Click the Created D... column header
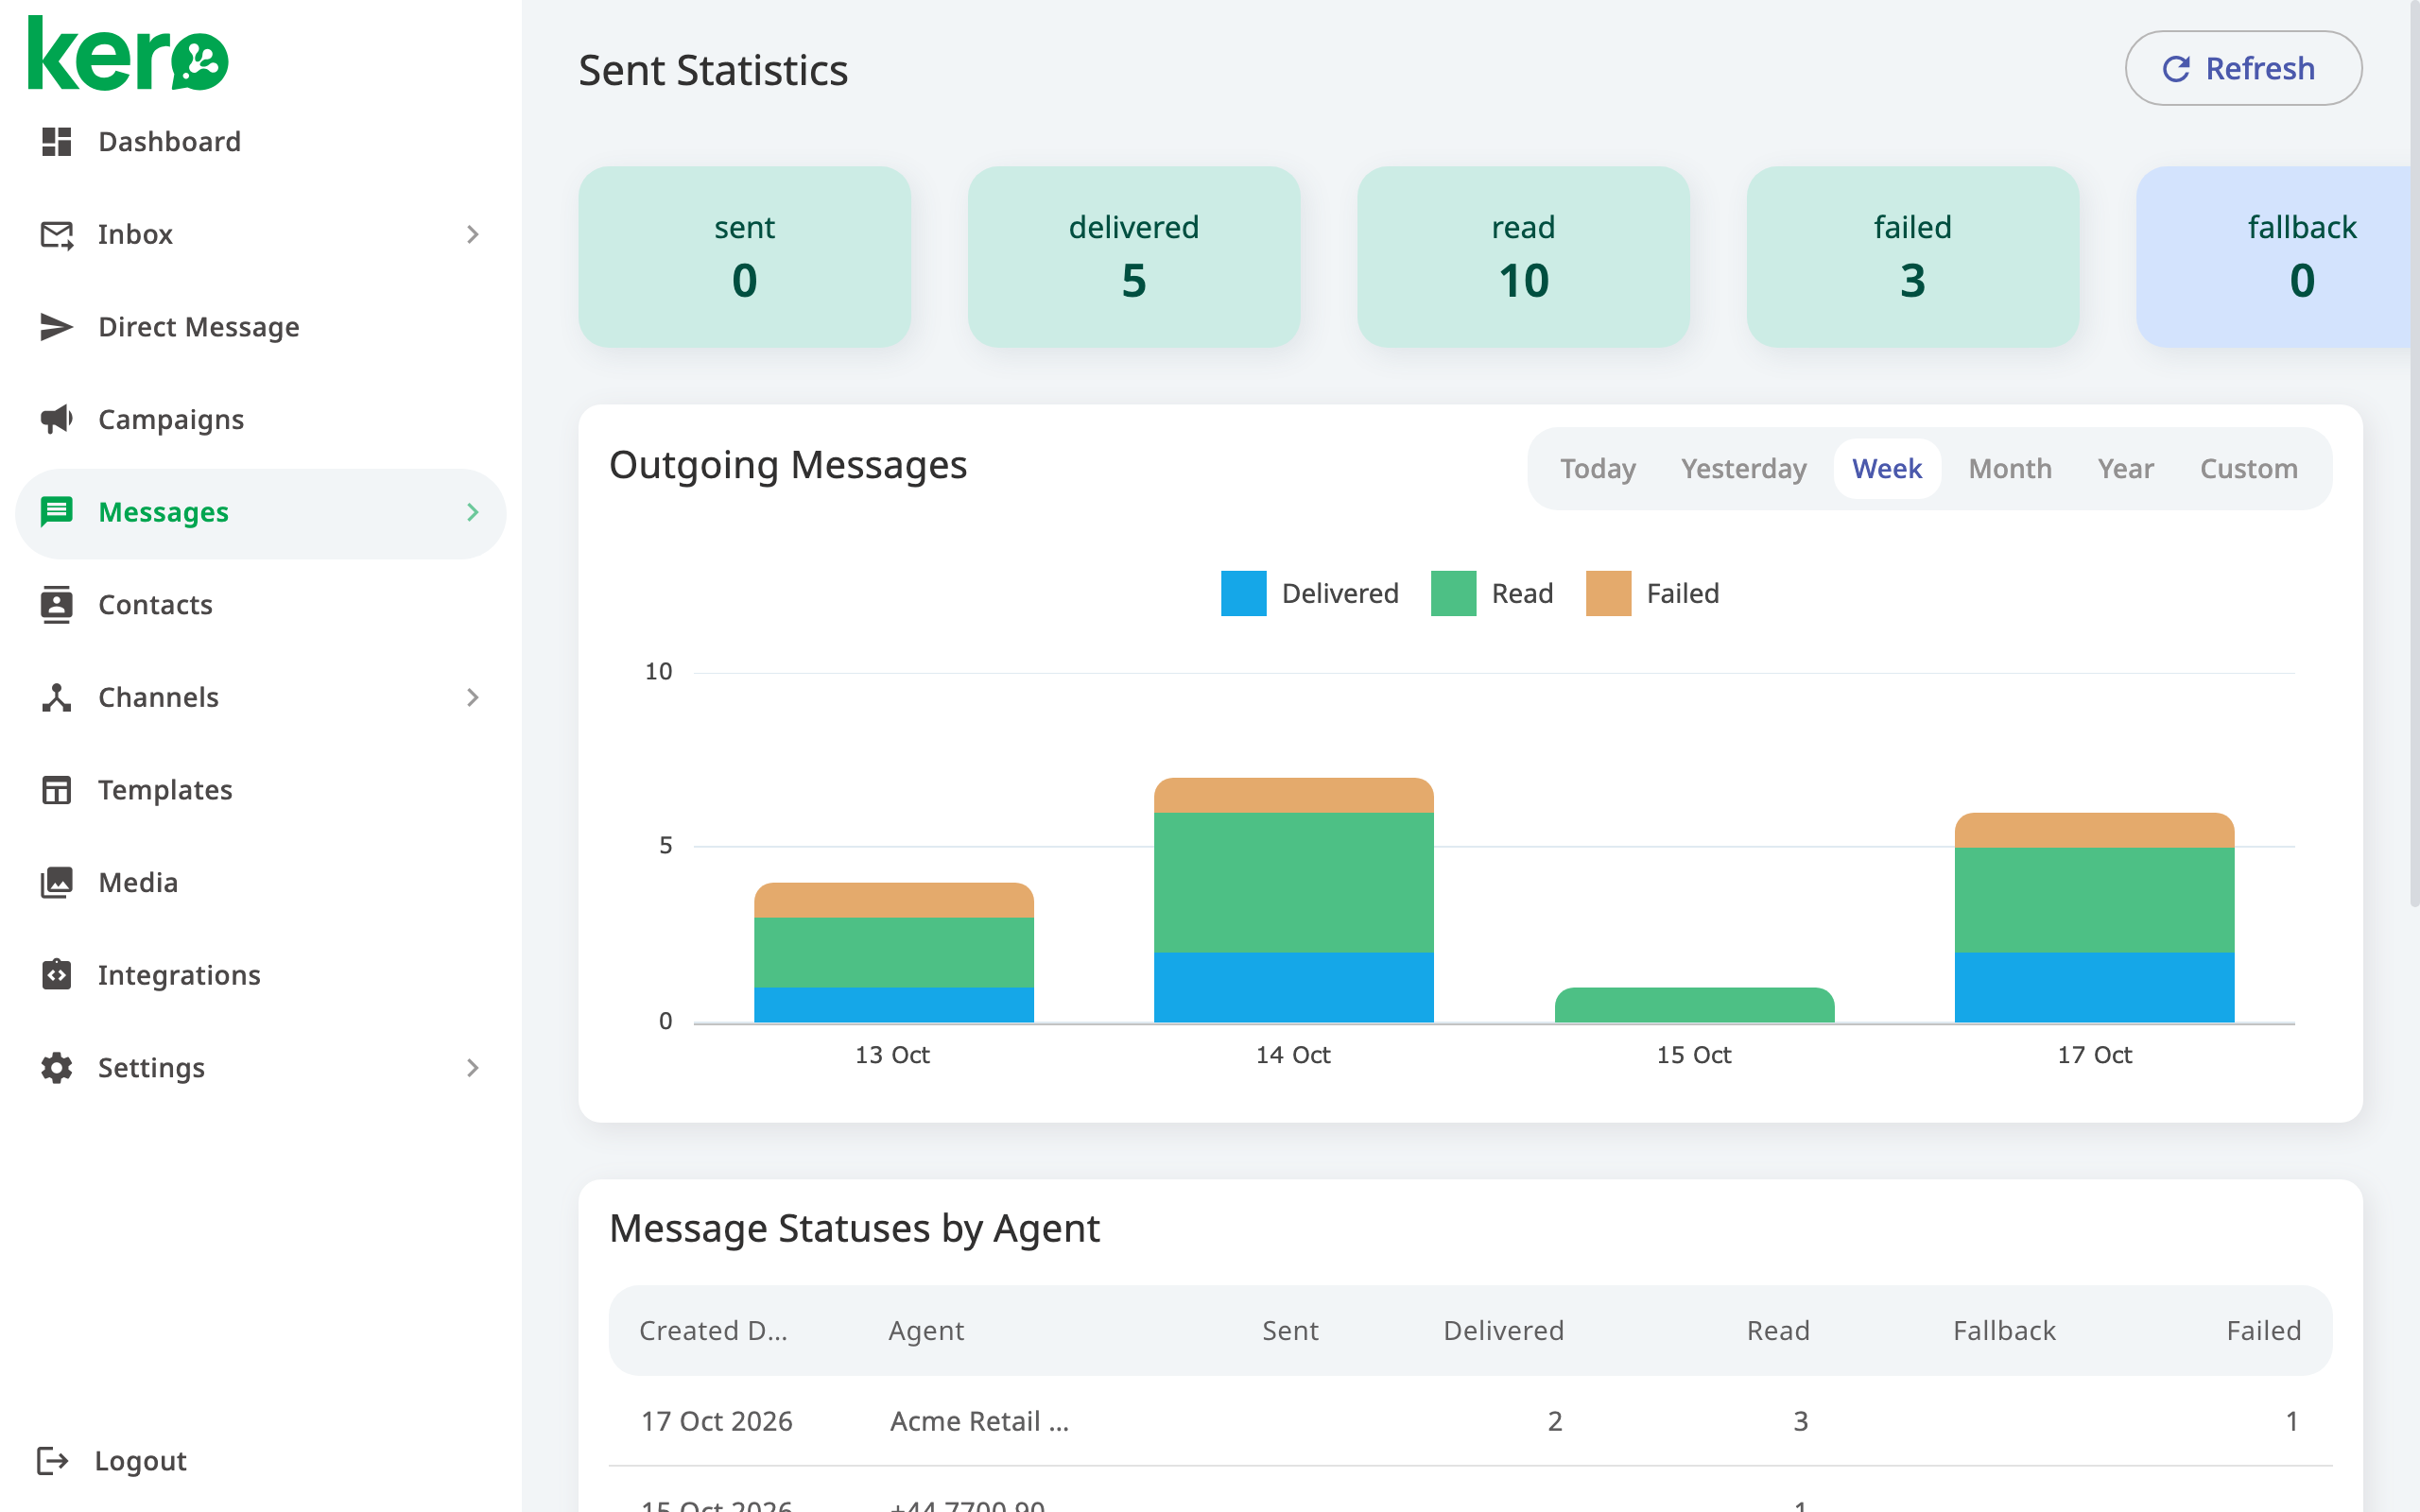The image size is (2420, 1512). coord(713,1331)
